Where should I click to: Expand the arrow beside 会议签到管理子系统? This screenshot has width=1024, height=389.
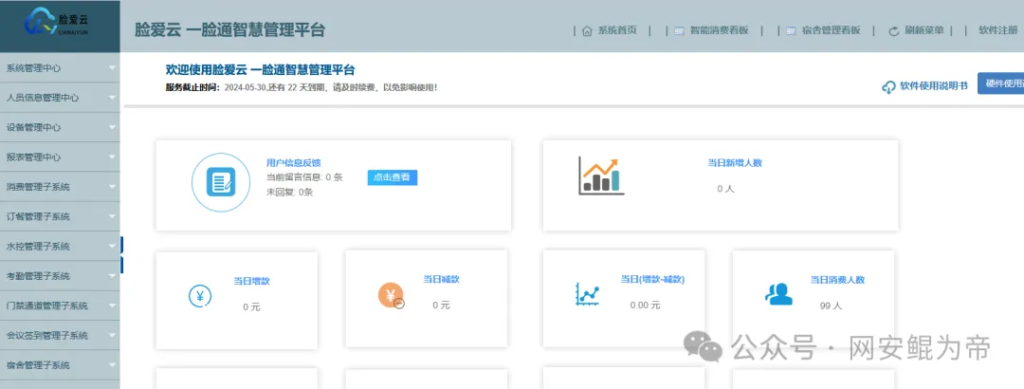click(112, 335)
